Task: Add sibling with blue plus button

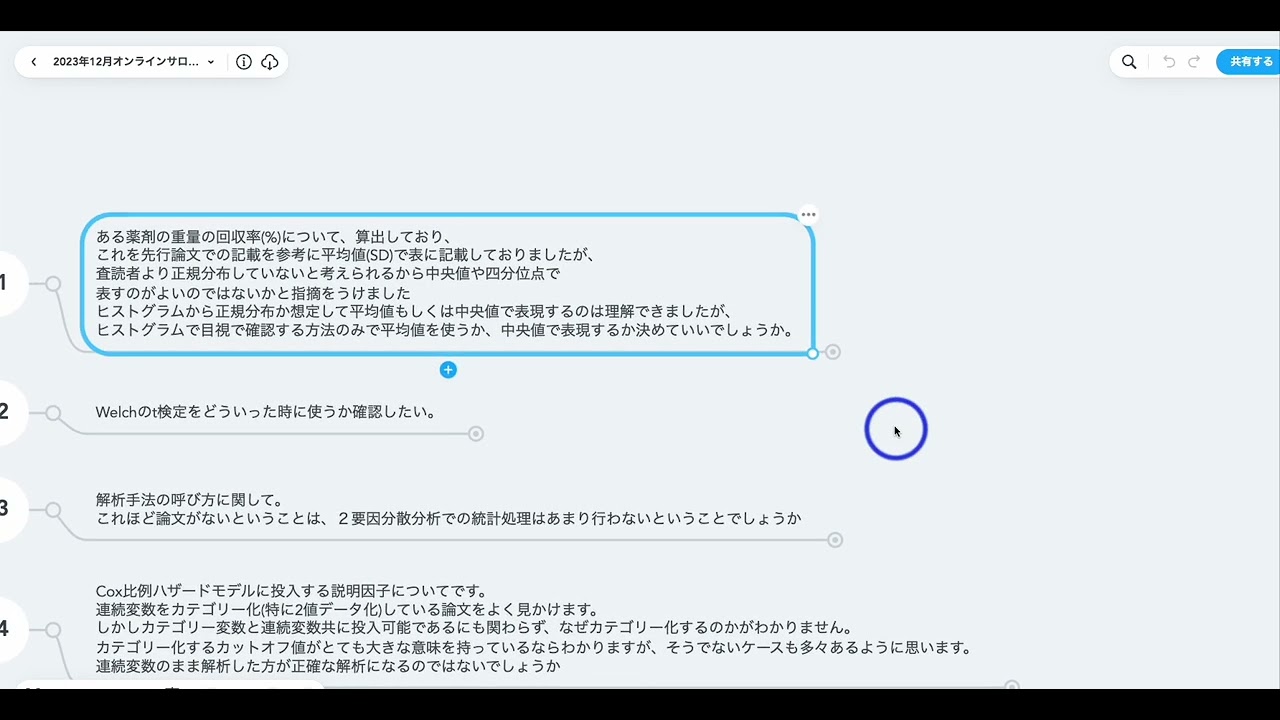Action: (x=448, y=370)
